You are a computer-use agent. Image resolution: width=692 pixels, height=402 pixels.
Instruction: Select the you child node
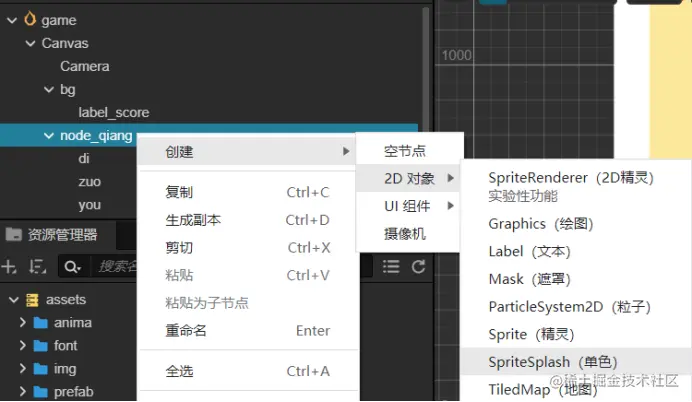(90, 205)
